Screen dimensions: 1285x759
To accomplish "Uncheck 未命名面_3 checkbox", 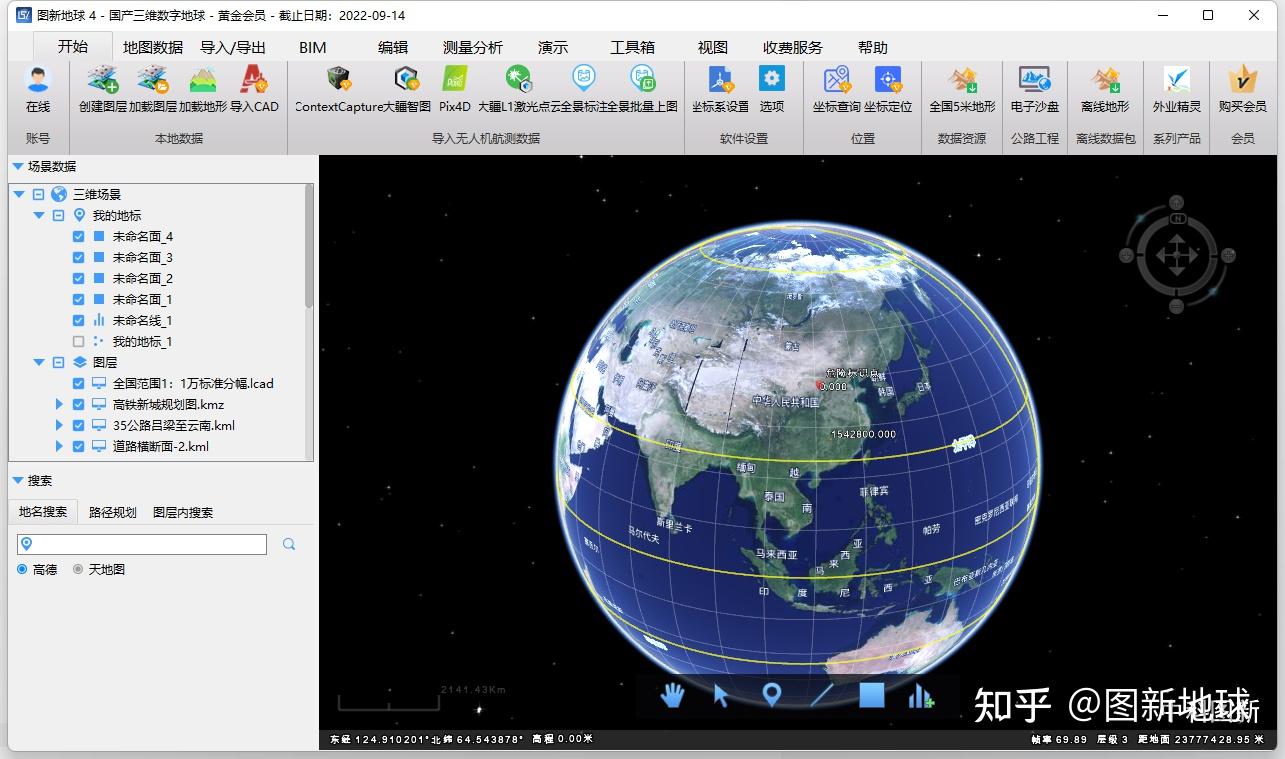I will coord(79,258).
